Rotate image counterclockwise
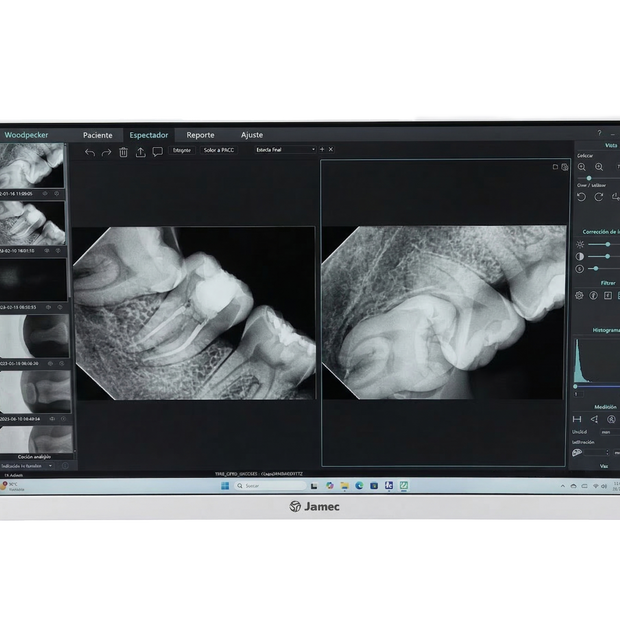This screenshot has height=620, width=620. click(581, 197)
